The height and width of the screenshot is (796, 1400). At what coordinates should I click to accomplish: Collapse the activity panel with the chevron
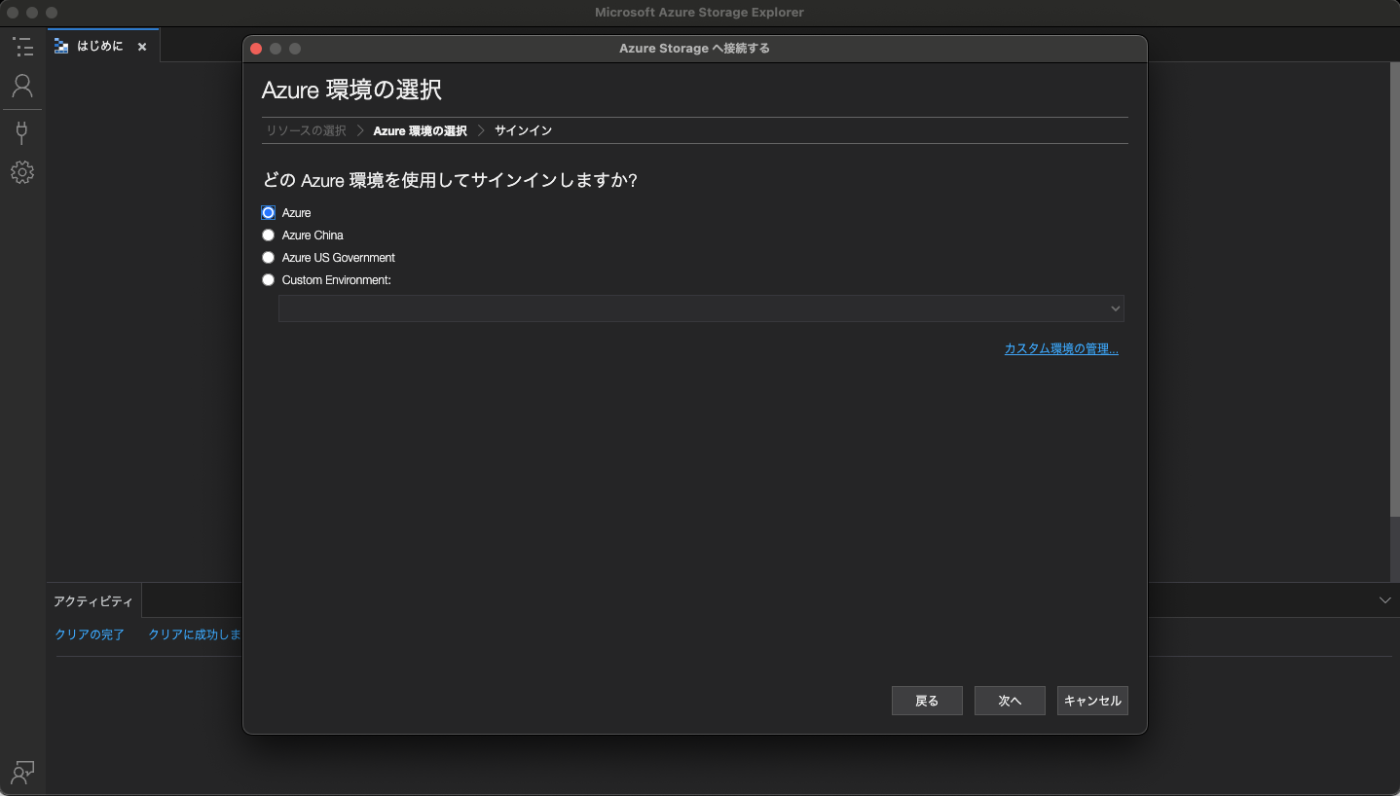point(1385,600)
